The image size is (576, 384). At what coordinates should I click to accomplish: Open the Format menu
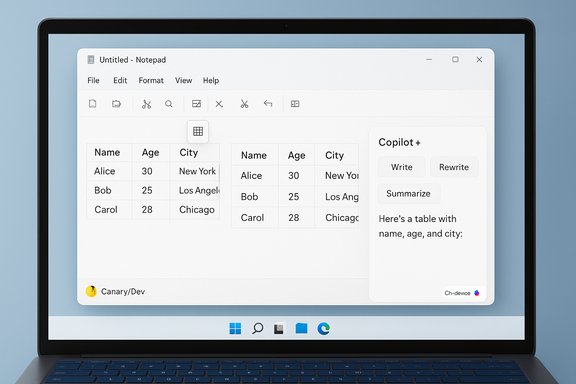[x=151, y=80]
